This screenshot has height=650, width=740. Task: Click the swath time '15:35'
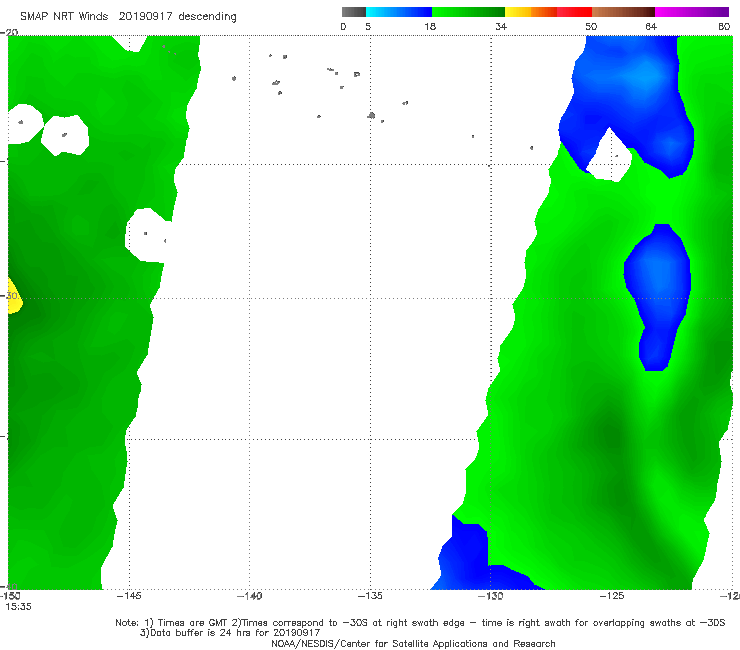coord(18,607)
